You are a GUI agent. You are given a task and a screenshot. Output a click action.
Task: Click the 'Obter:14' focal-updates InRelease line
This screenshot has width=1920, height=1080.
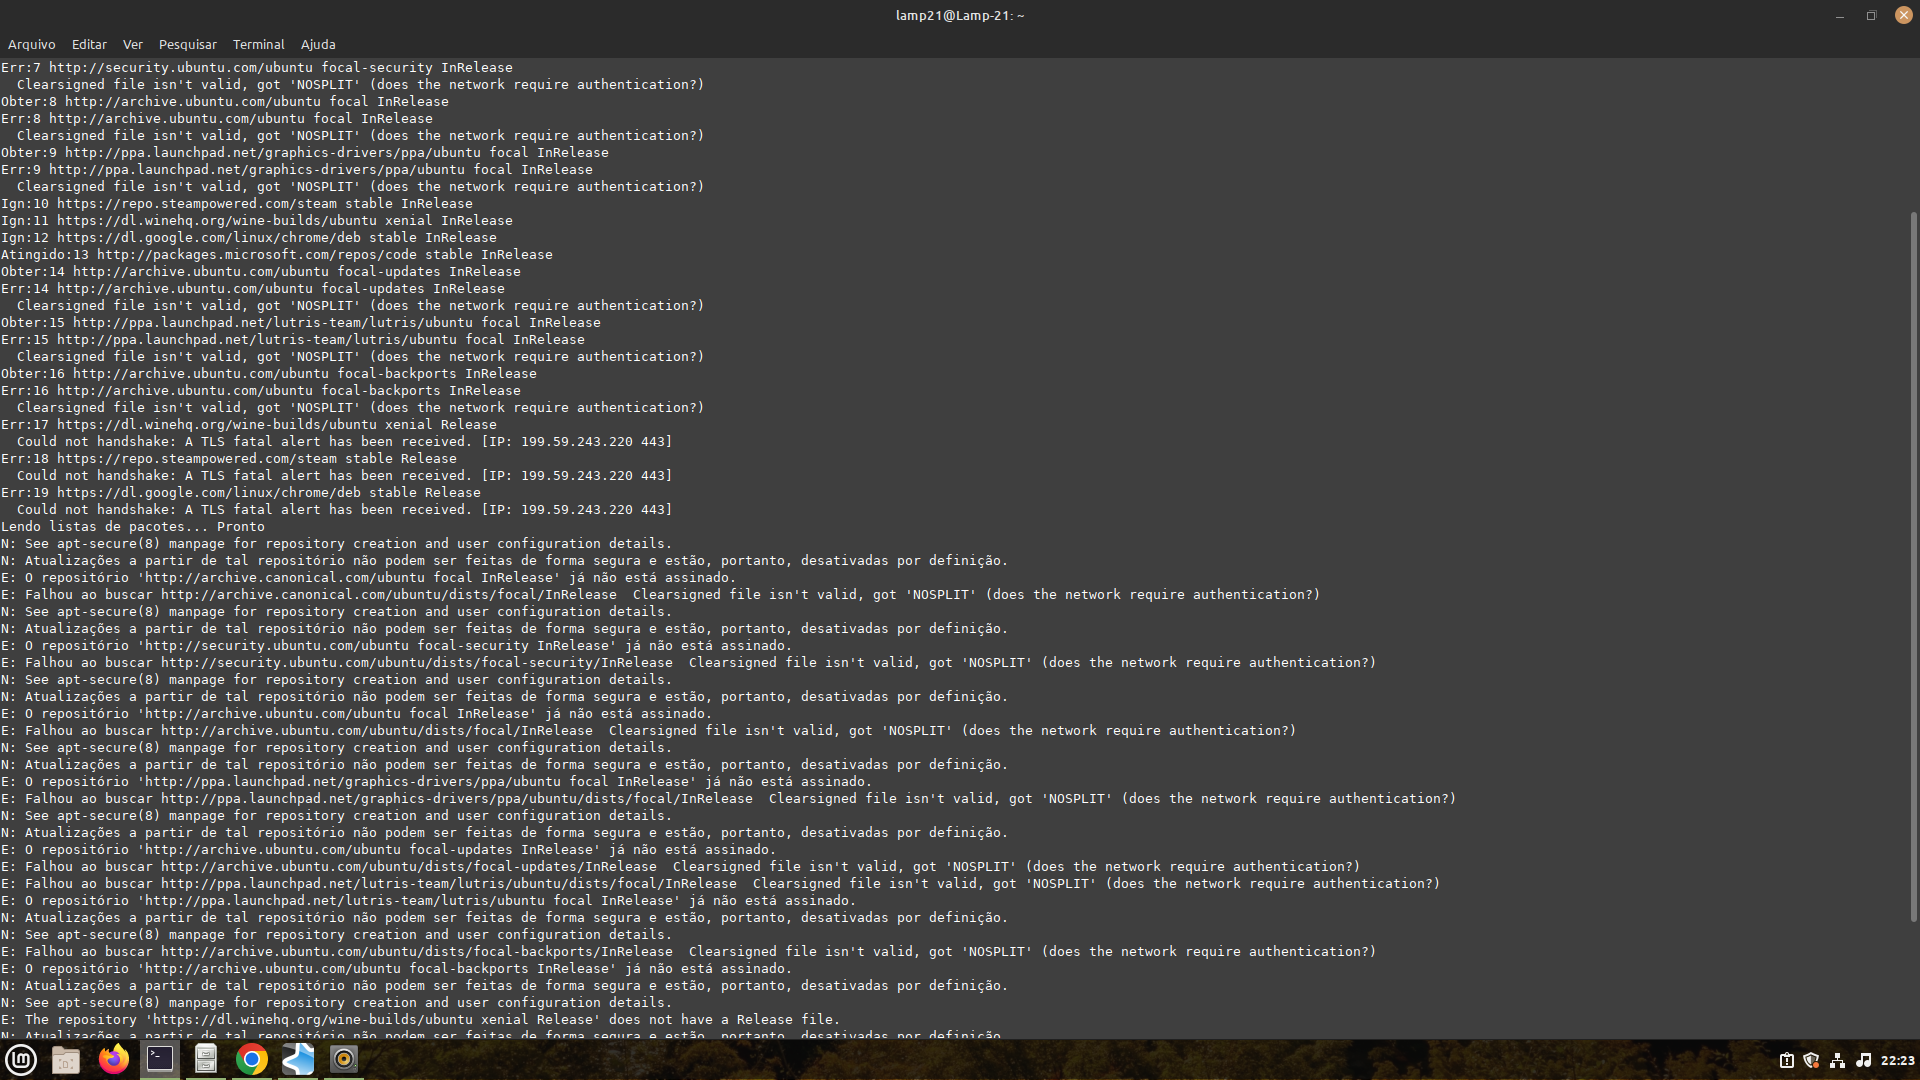coord(261,271)
